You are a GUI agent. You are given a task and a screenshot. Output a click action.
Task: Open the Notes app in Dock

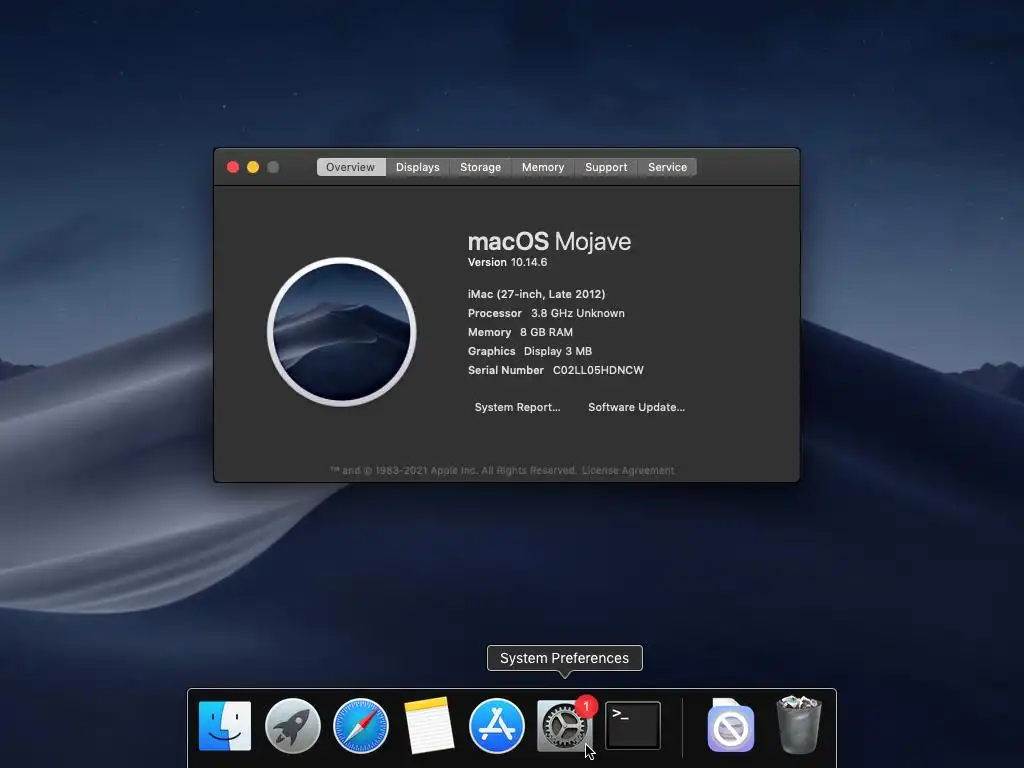[428, 726]
